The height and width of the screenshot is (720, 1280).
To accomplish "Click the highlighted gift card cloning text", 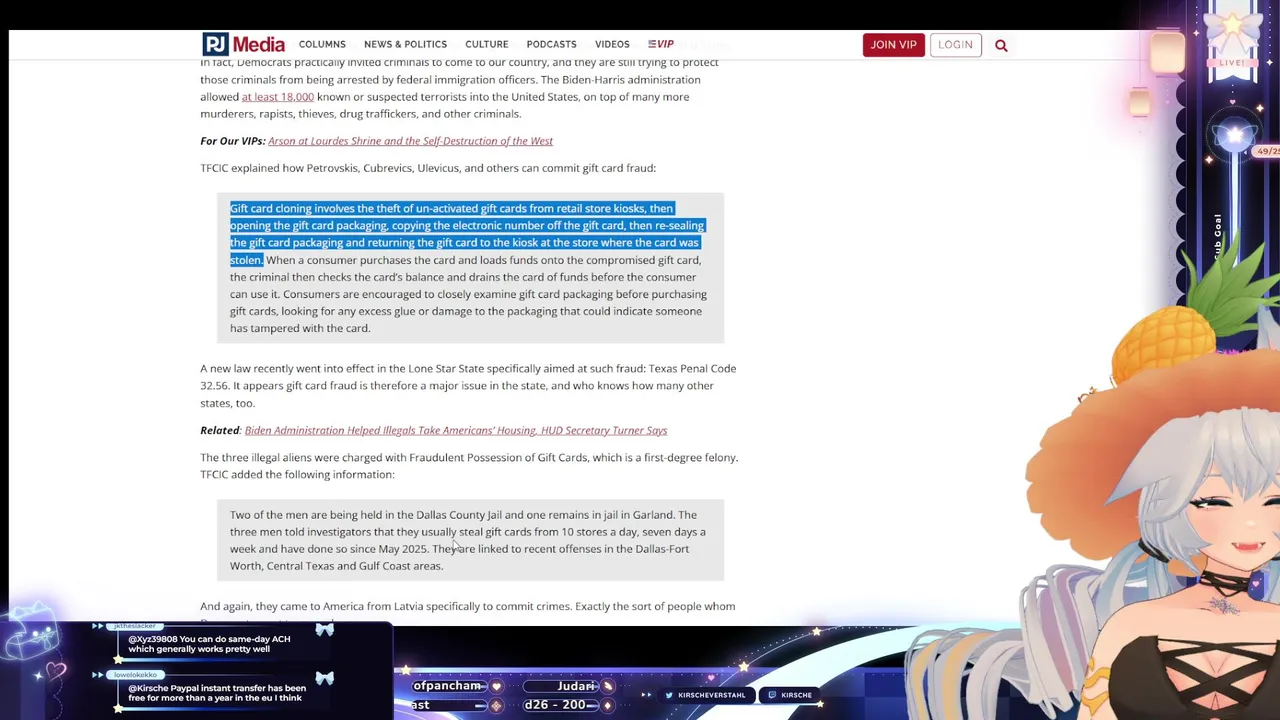I will point(467,234).
